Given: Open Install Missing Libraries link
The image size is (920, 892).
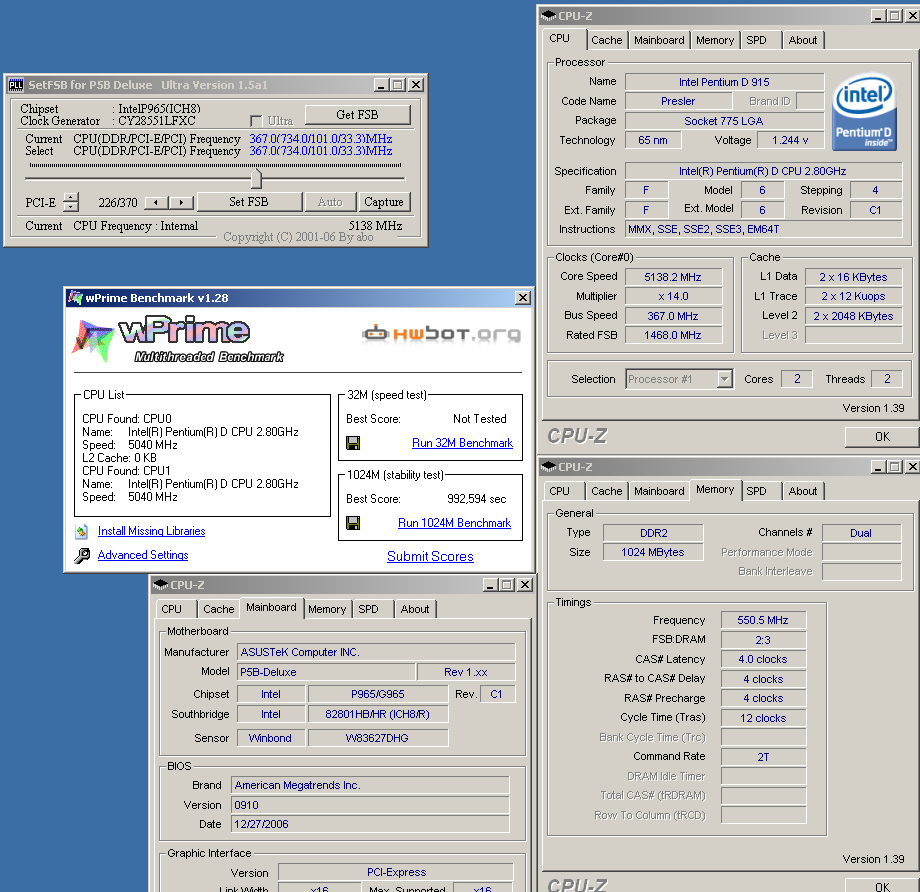Looking at the screenshot, I should 151,531.
